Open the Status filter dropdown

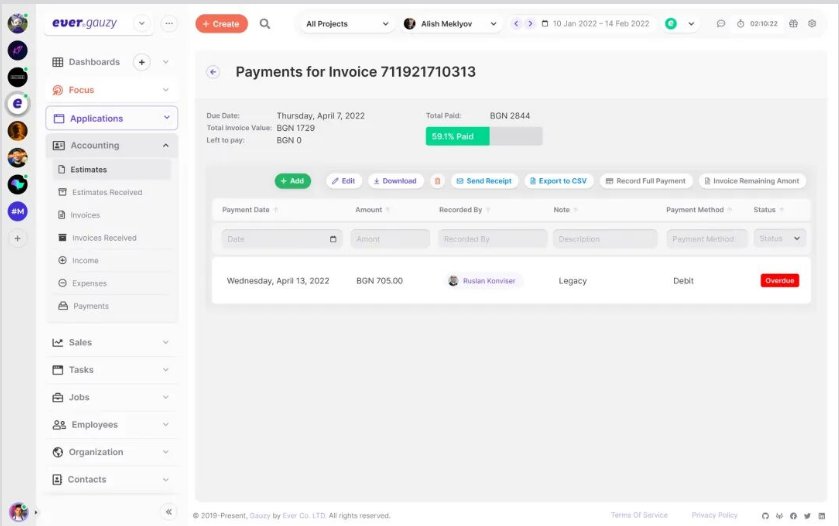point(780,239)
